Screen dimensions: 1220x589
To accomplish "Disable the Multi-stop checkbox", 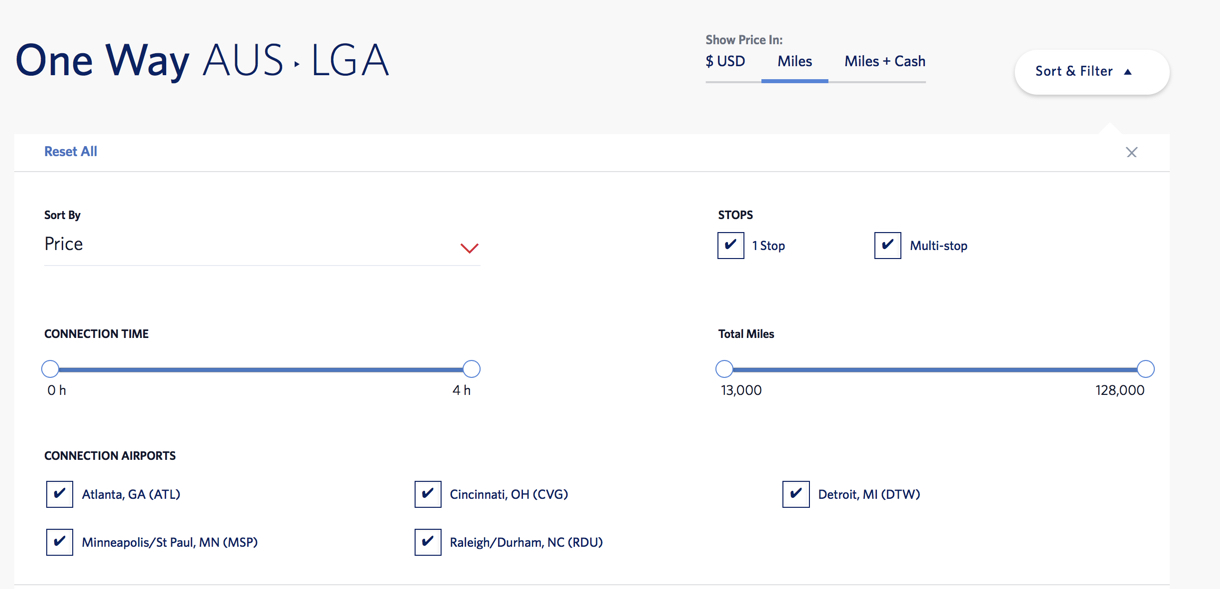I will (887, 245).
